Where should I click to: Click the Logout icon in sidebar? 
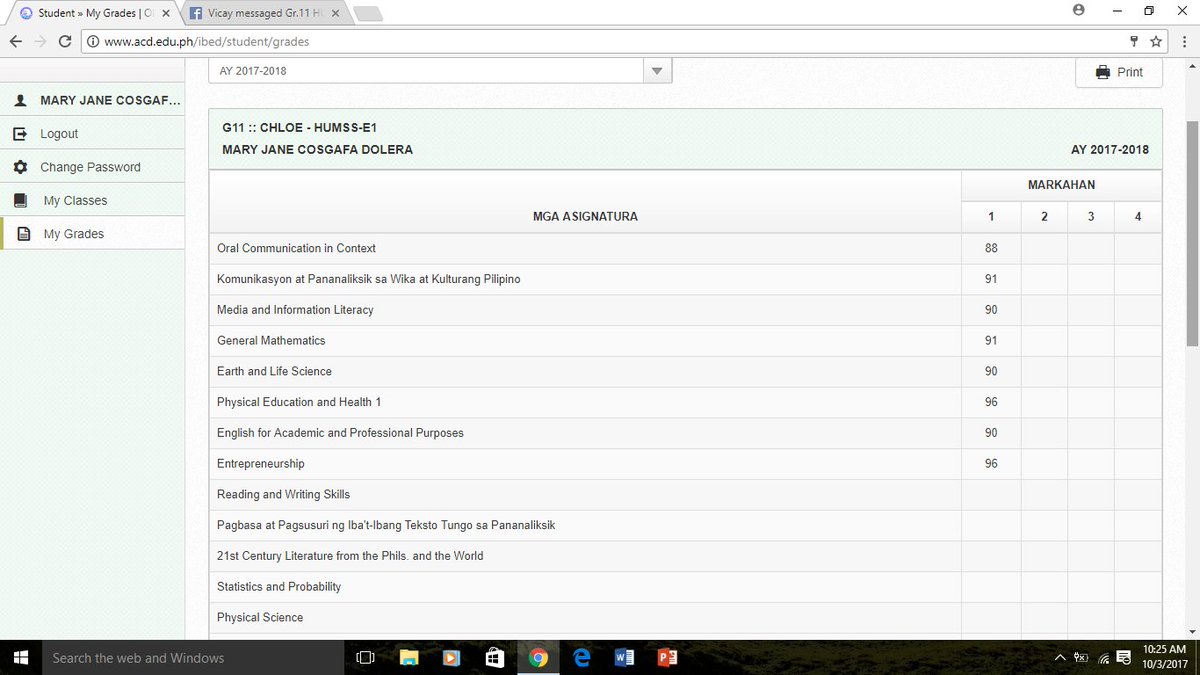pyautogui.click(x=20, y=133)
